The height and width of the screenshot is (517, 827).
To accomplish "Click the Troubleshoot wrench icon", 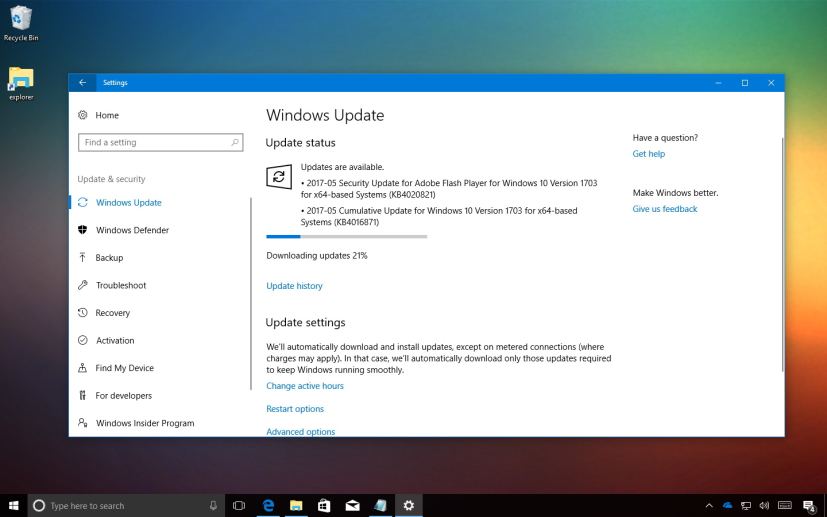I will pos(83,285).
